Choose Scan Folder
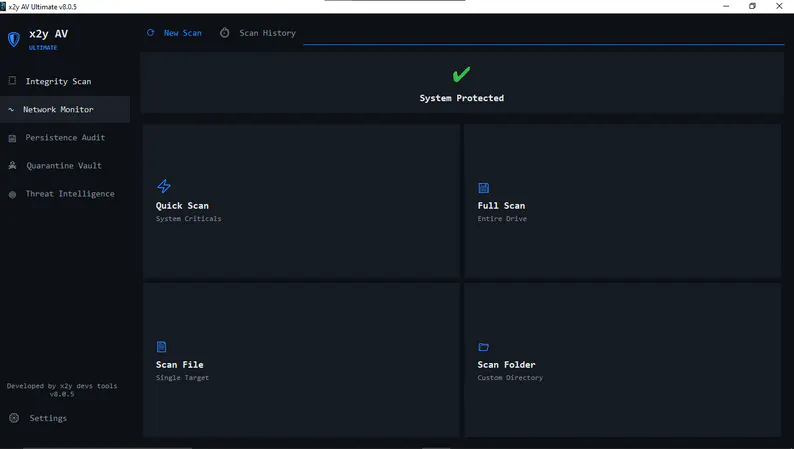794x449 pixels. click(622, 360)
